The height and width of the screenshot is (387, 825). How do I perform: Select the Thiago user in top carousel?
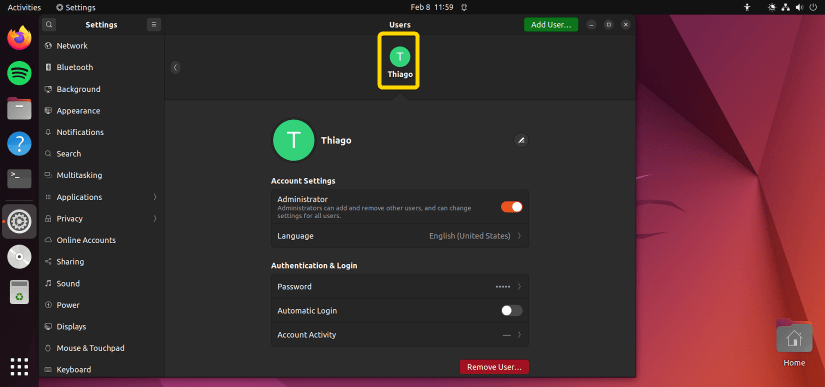point(400,61)
